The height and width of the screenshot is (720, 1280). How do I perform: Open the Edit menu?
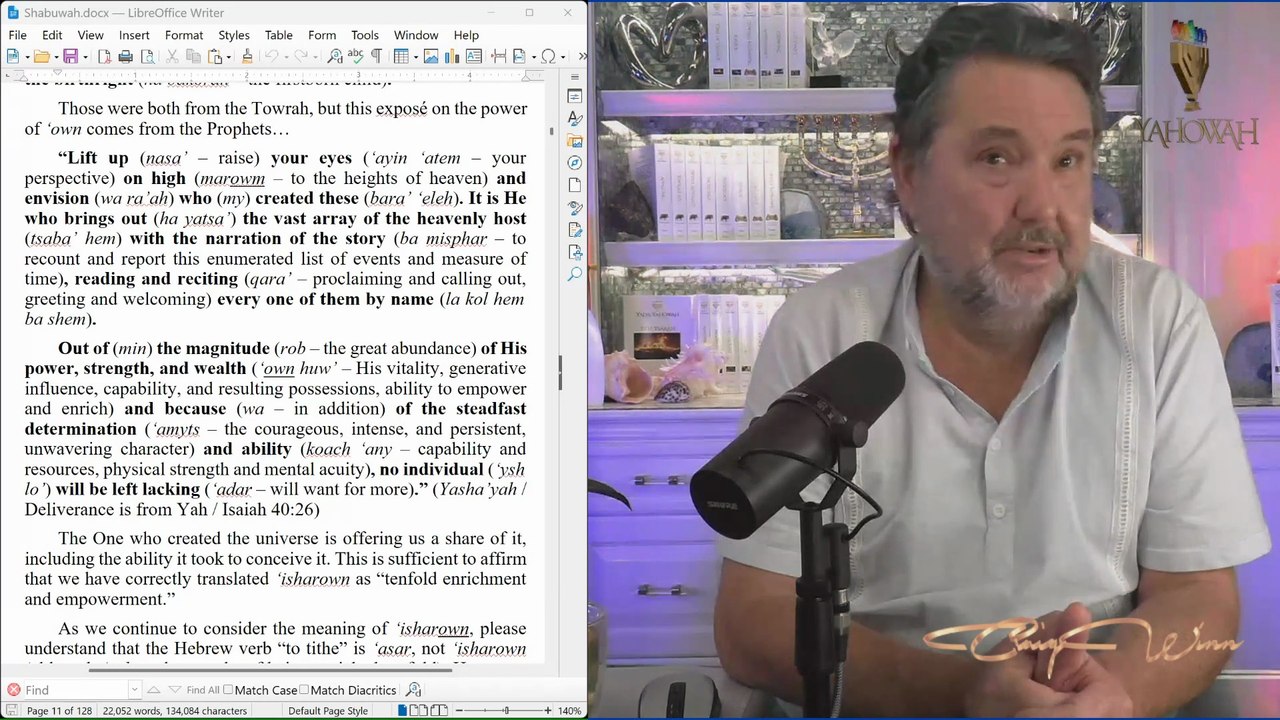[x=52, y=35]
